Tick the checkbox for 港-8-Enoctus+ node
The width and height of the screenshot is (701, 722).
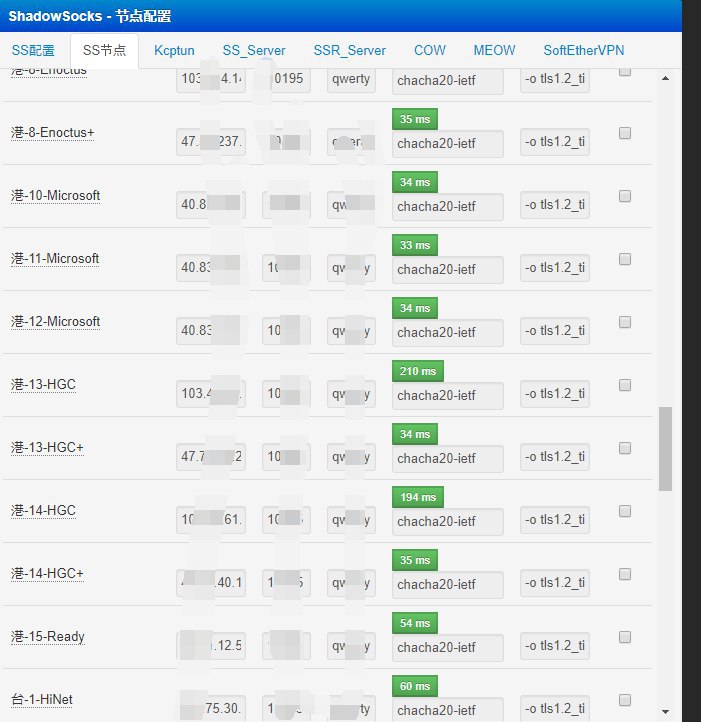[625, 133]
